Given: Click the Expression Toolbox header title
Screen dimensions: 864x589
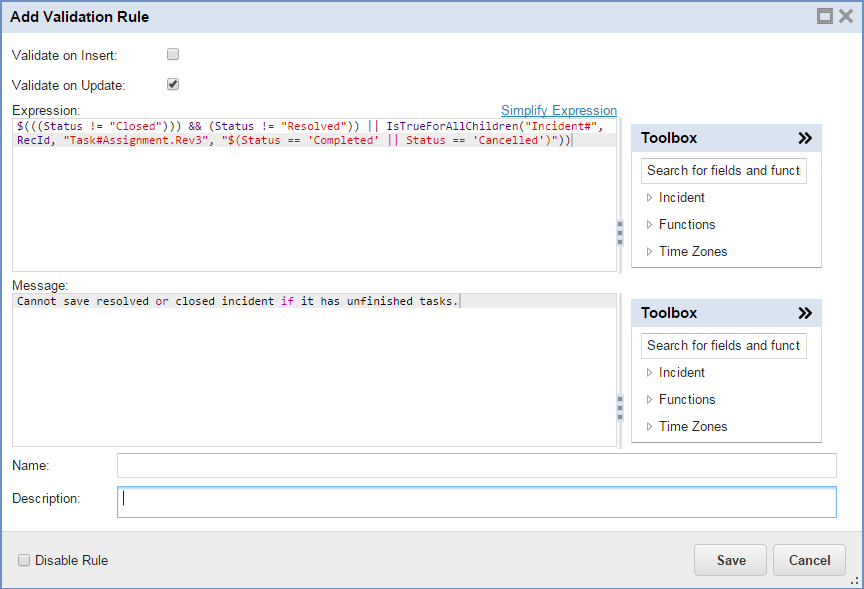Looking at the screenshot, I should pyautogui.click(x=669, y=138).
